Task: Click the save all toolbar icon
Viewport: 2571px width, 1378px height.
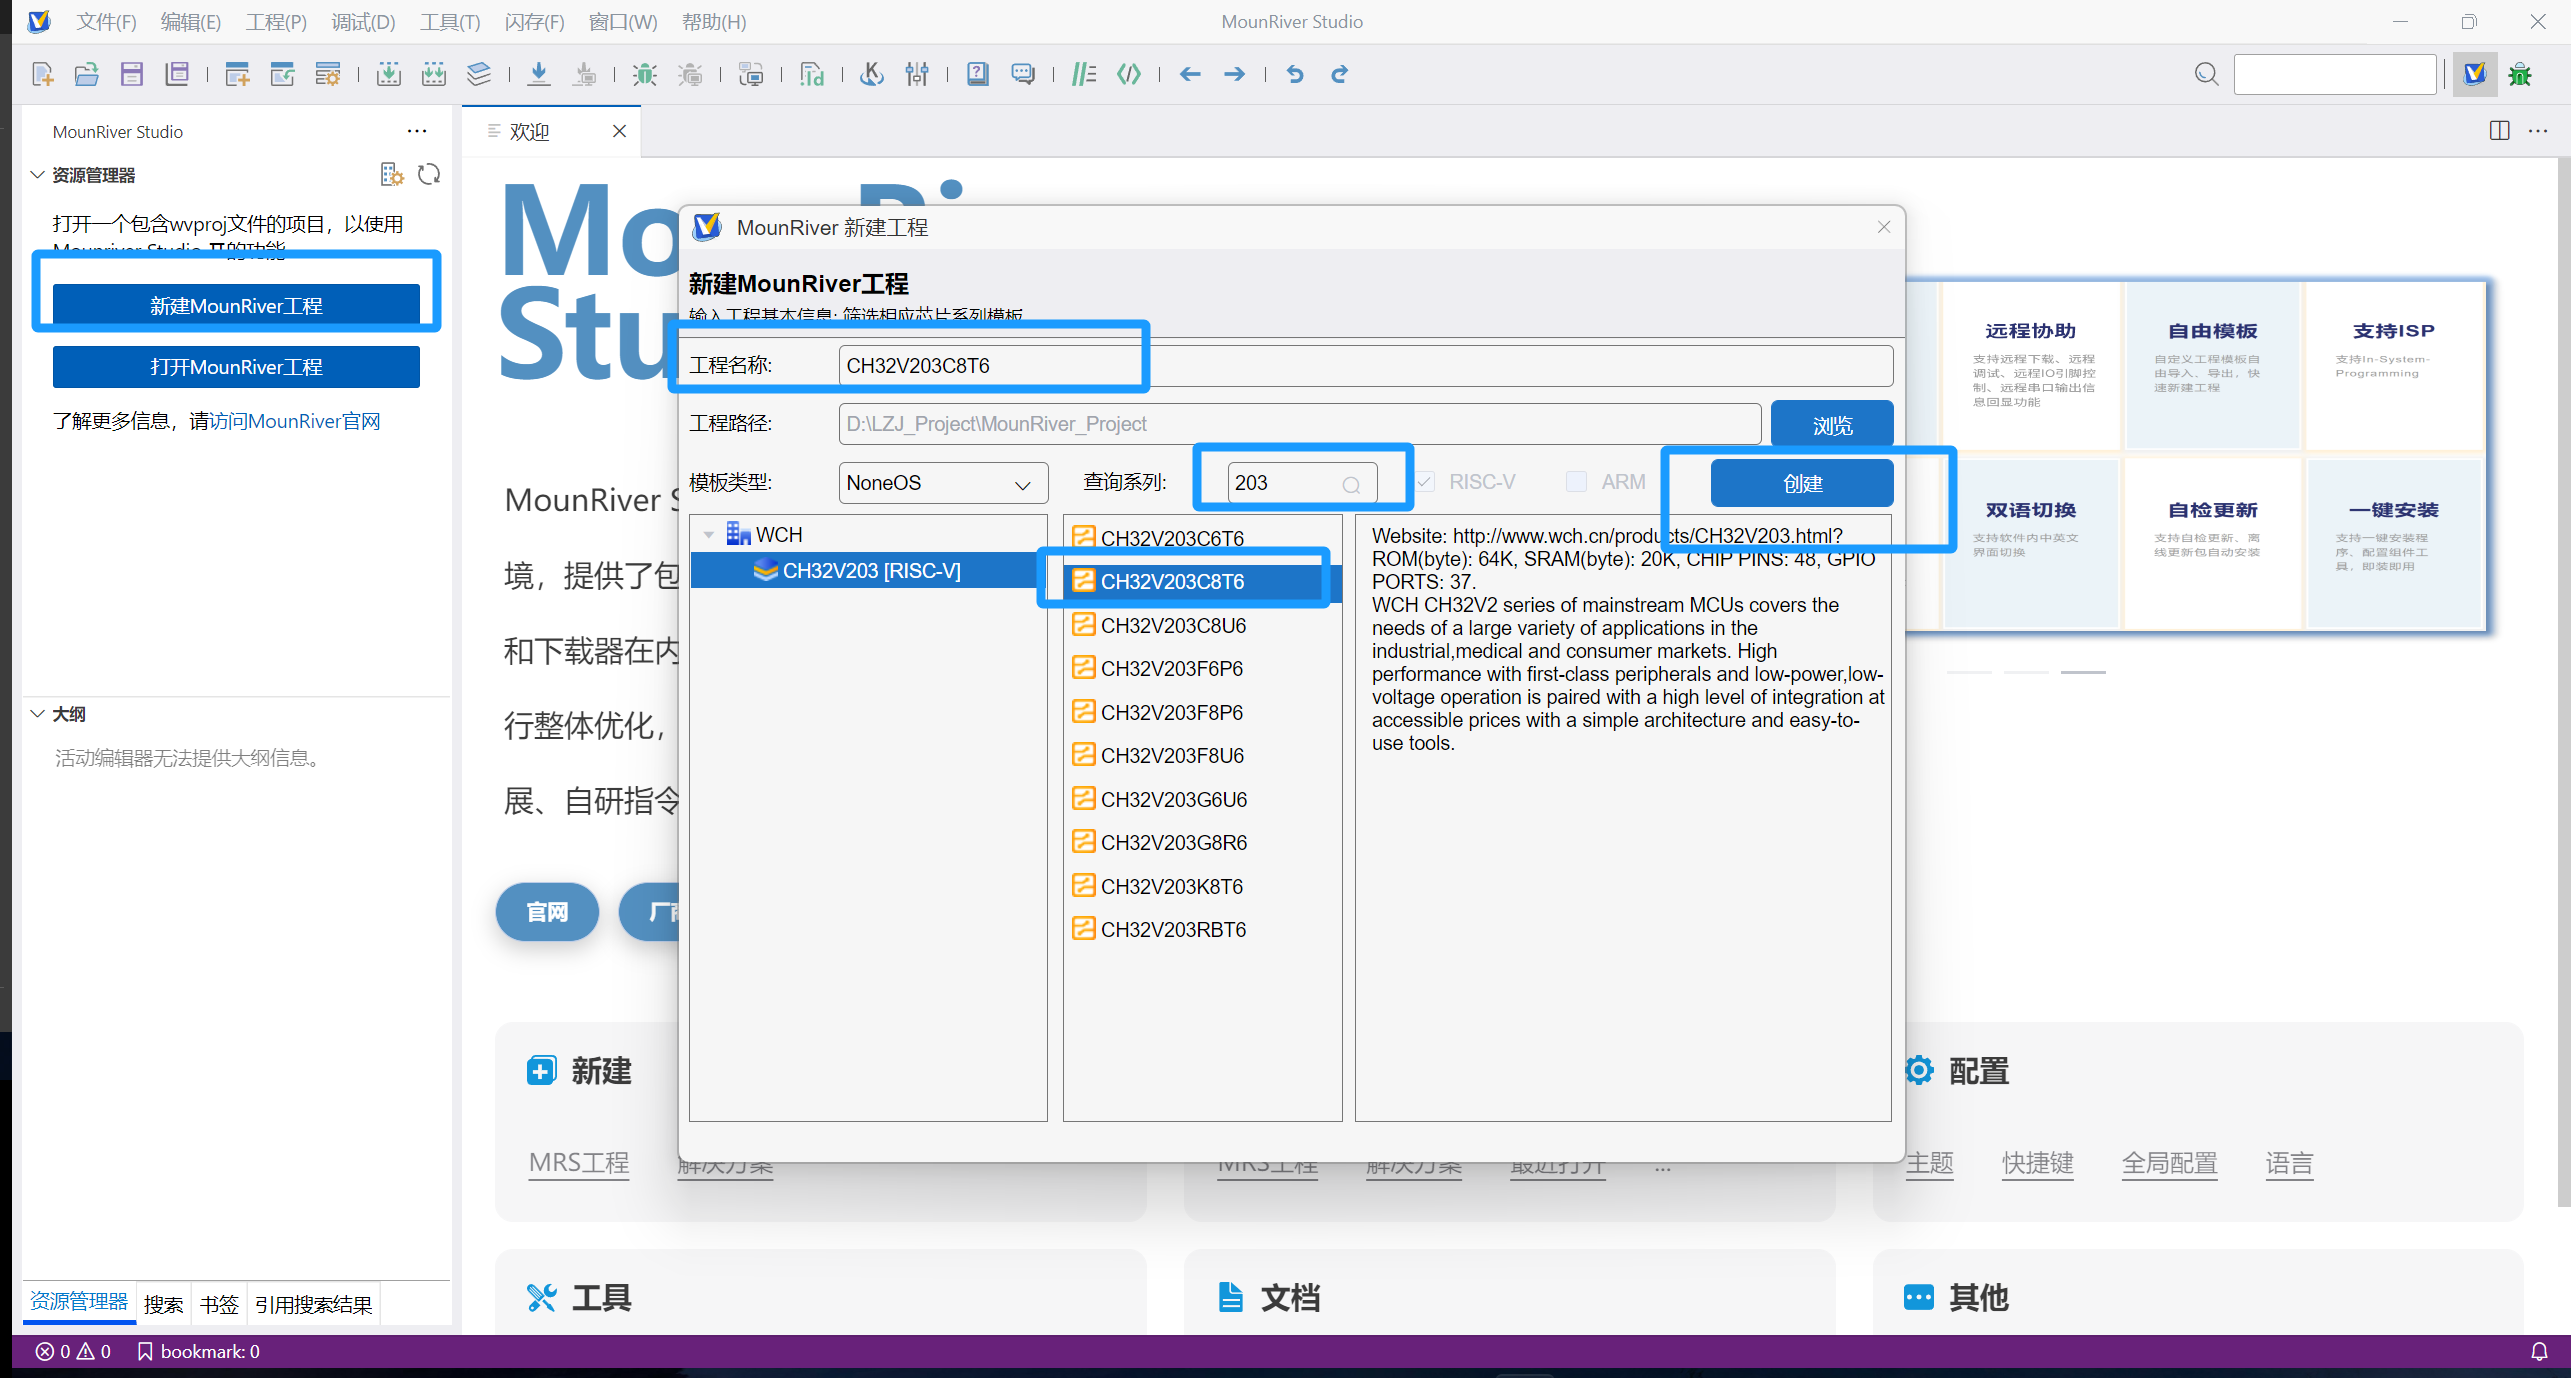Action: (177, 74)
